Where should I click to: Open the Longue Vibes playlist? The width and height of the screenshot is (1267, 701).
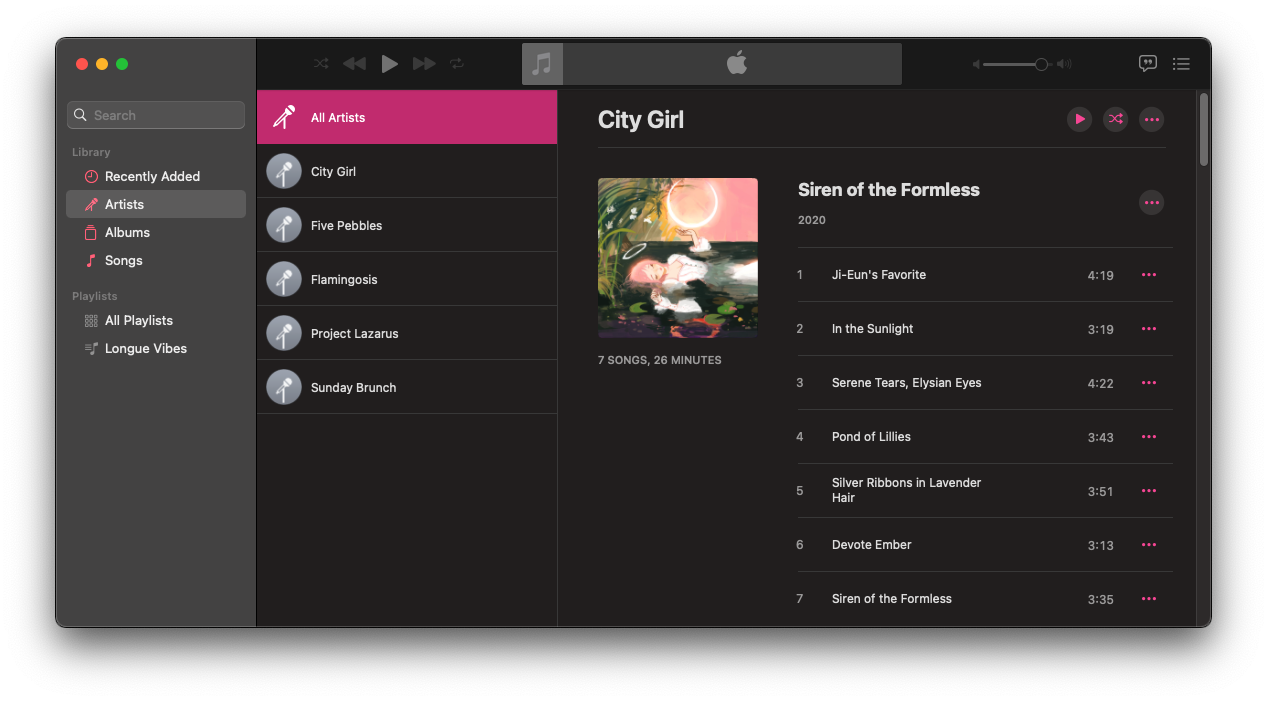[x=156, y=348]
